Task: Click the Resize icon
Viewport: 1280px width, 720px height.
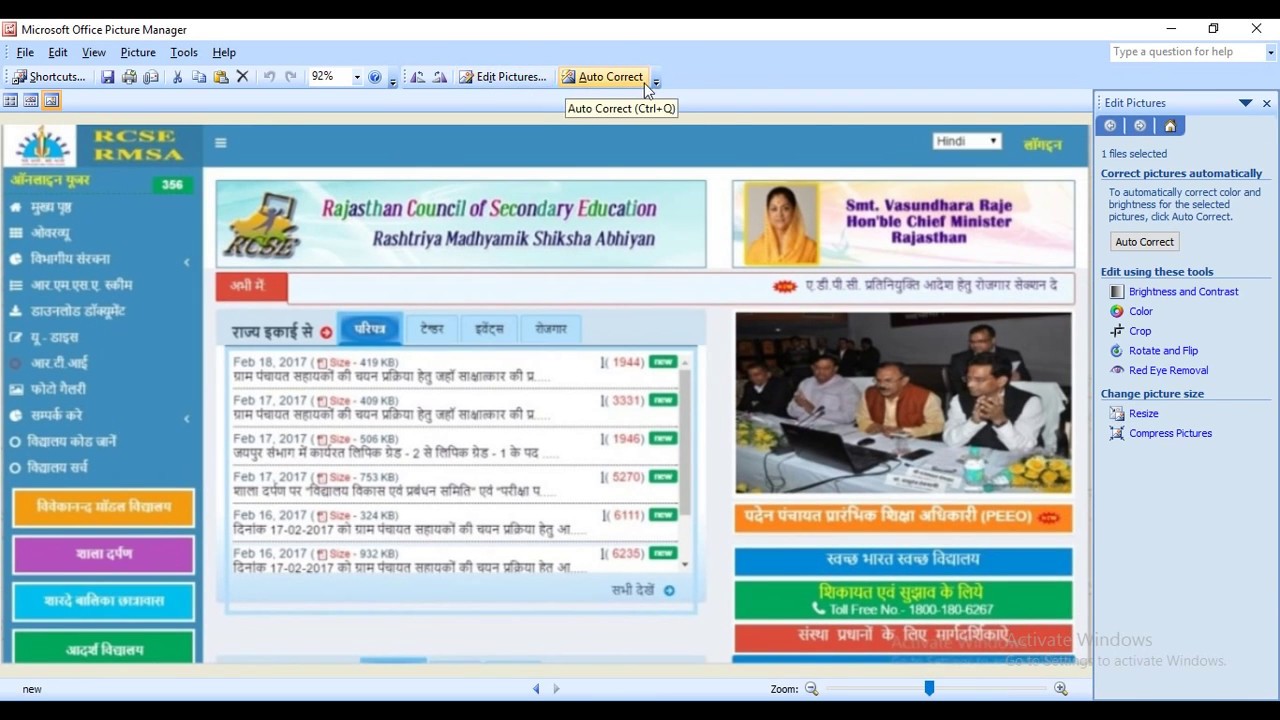Action: 1117,414
